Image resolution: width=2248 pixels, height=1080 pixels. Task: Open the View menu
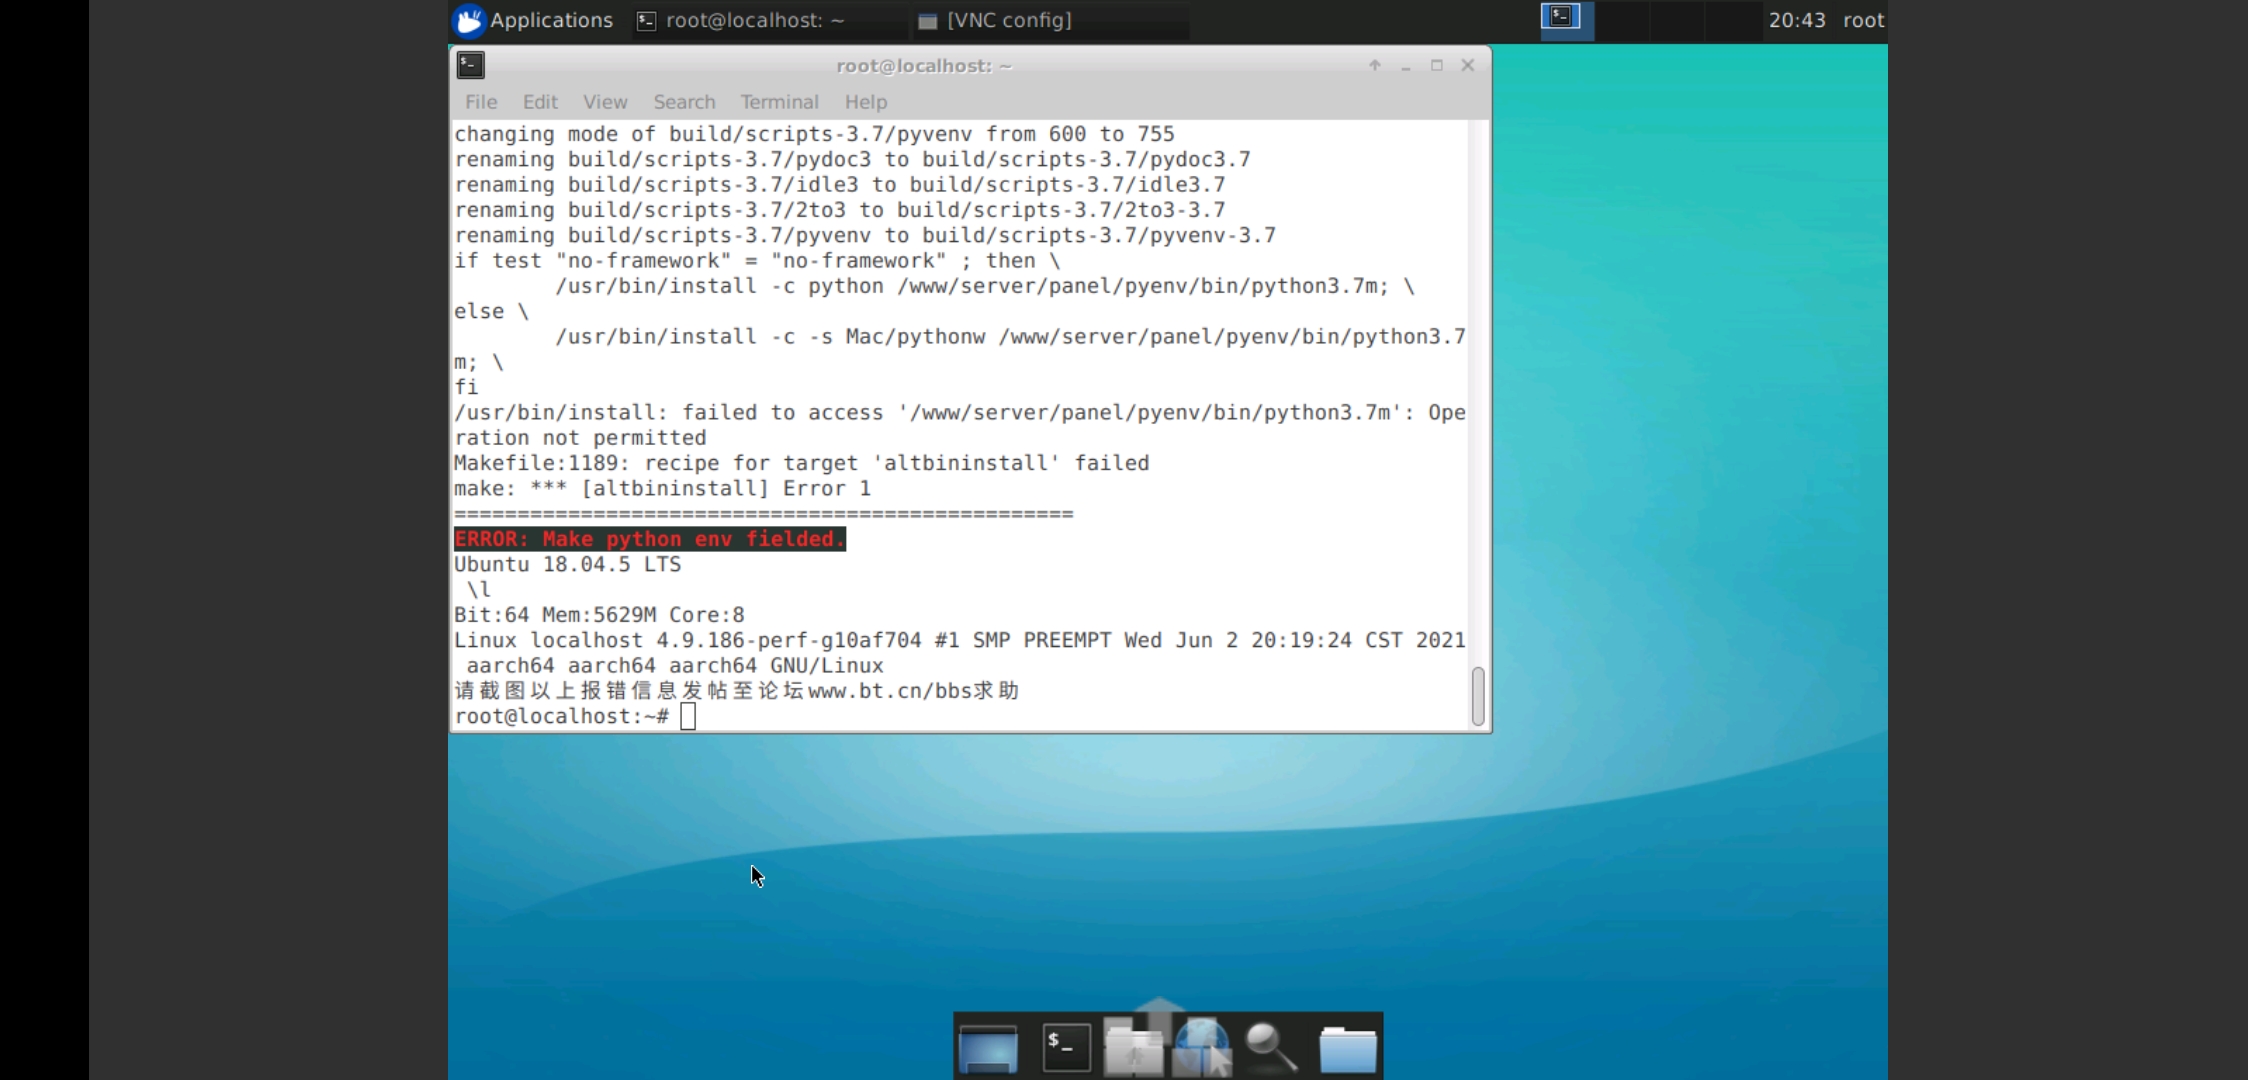point(605,102)
